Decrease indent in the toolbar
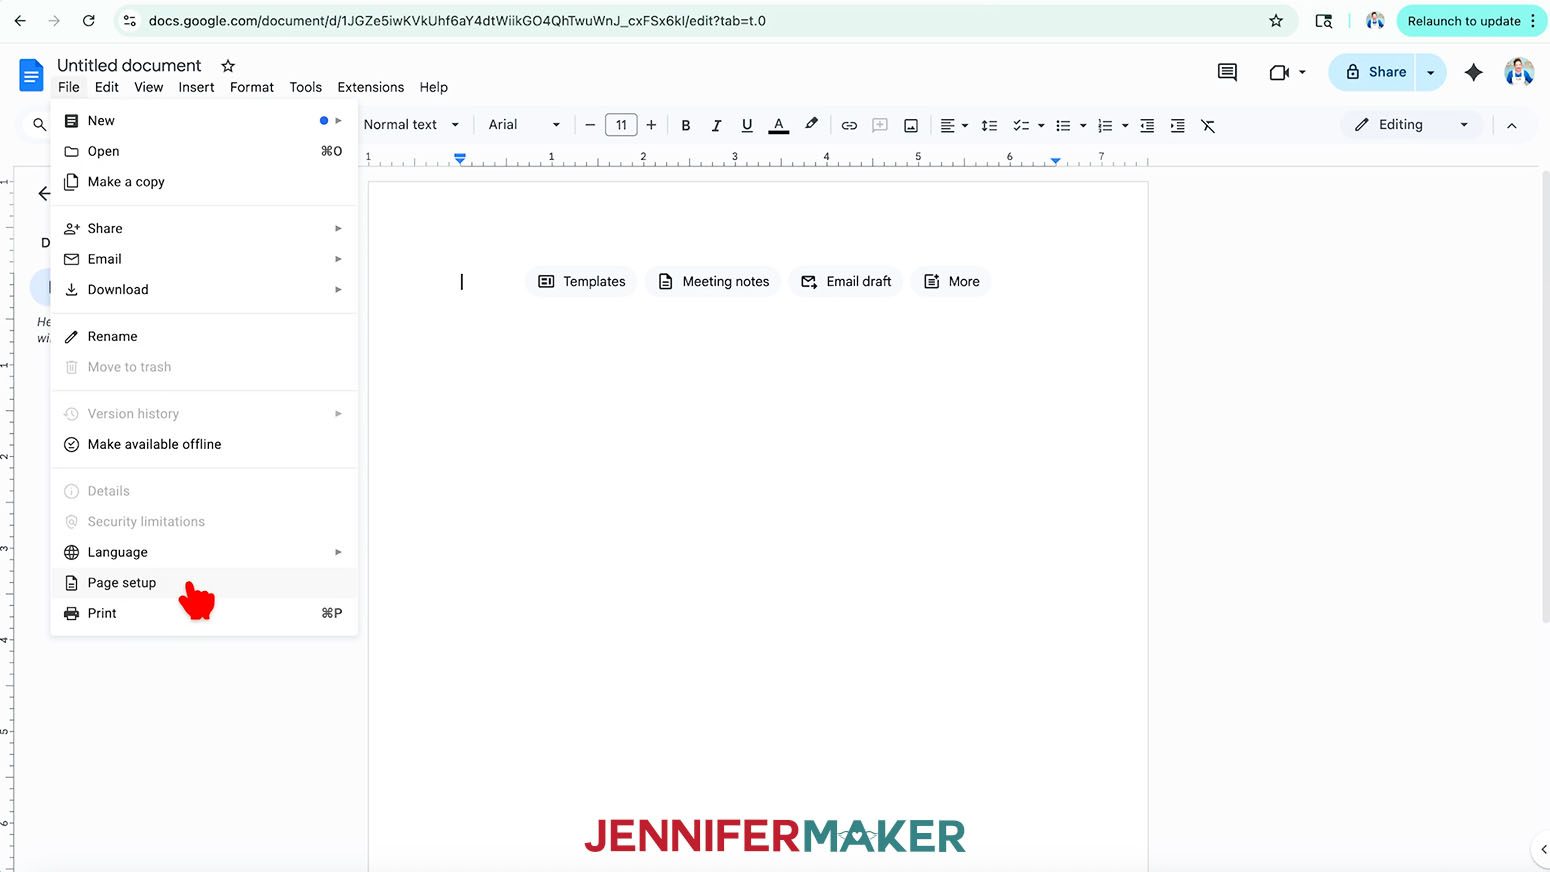 (x=1147, y=125)
